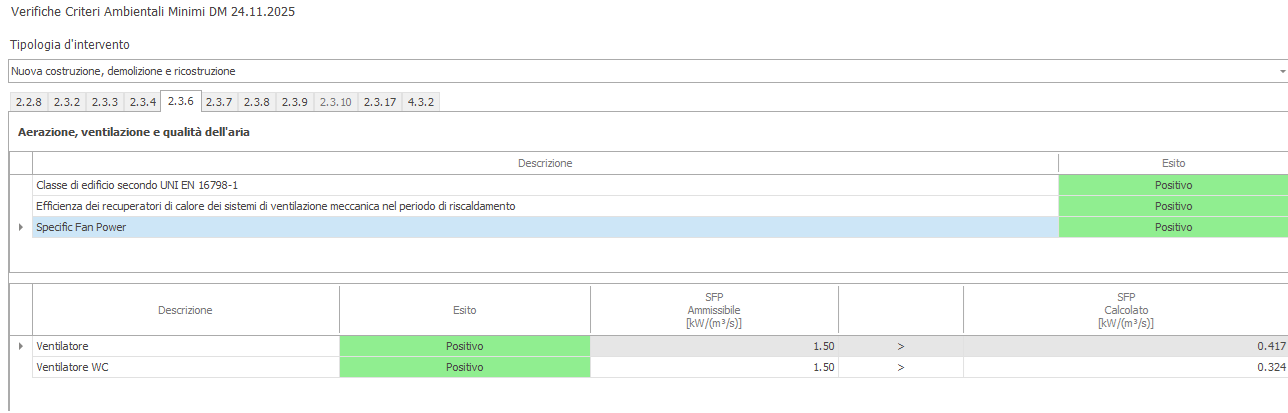
Task: Click the Ventilatore row indicator arrow
Action: 21,346
